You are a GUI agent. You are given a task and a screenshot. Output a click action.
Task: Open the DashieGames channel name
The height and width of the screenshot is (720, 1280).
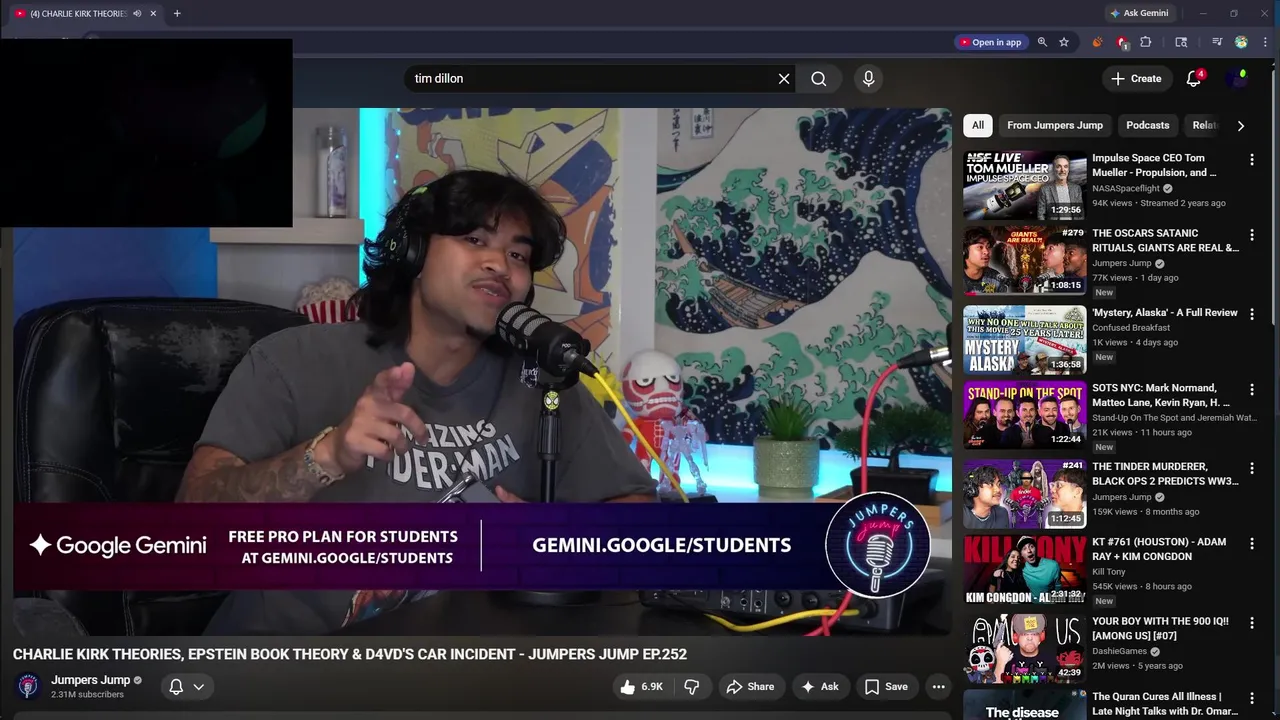click(x=1119, y=651)
